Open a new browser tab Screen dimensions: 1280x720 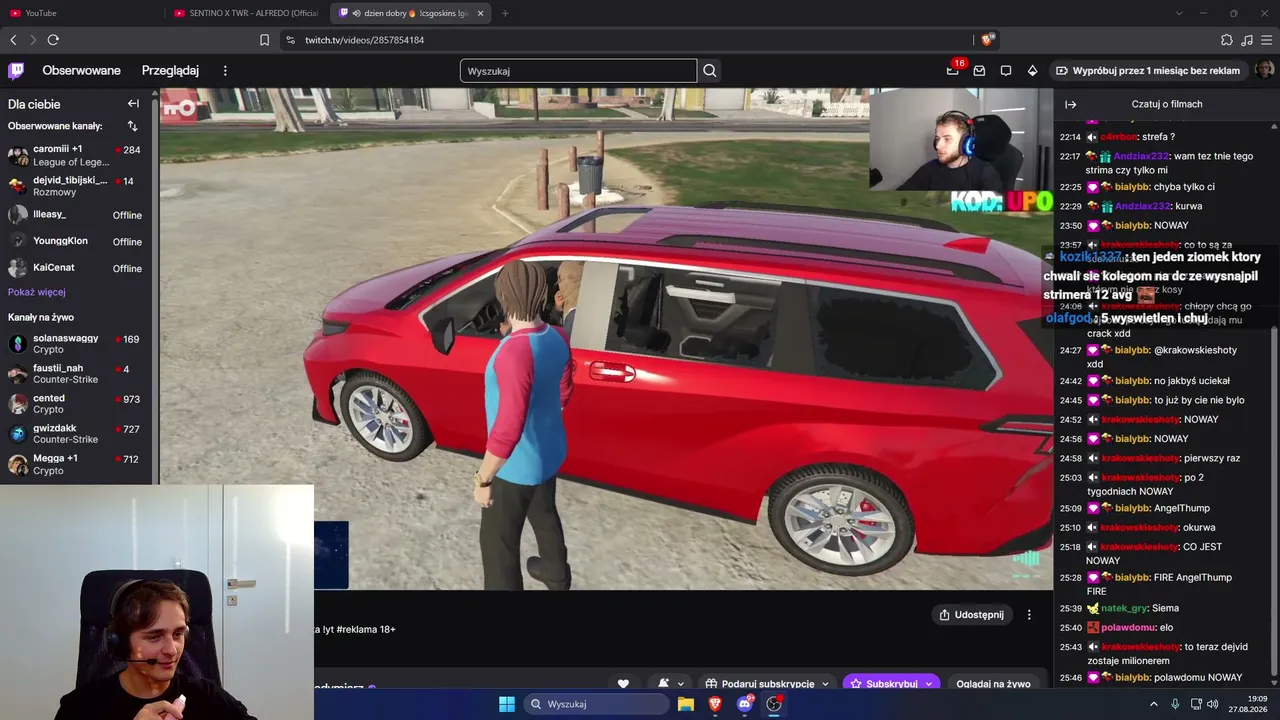click(x=505, y=13)
